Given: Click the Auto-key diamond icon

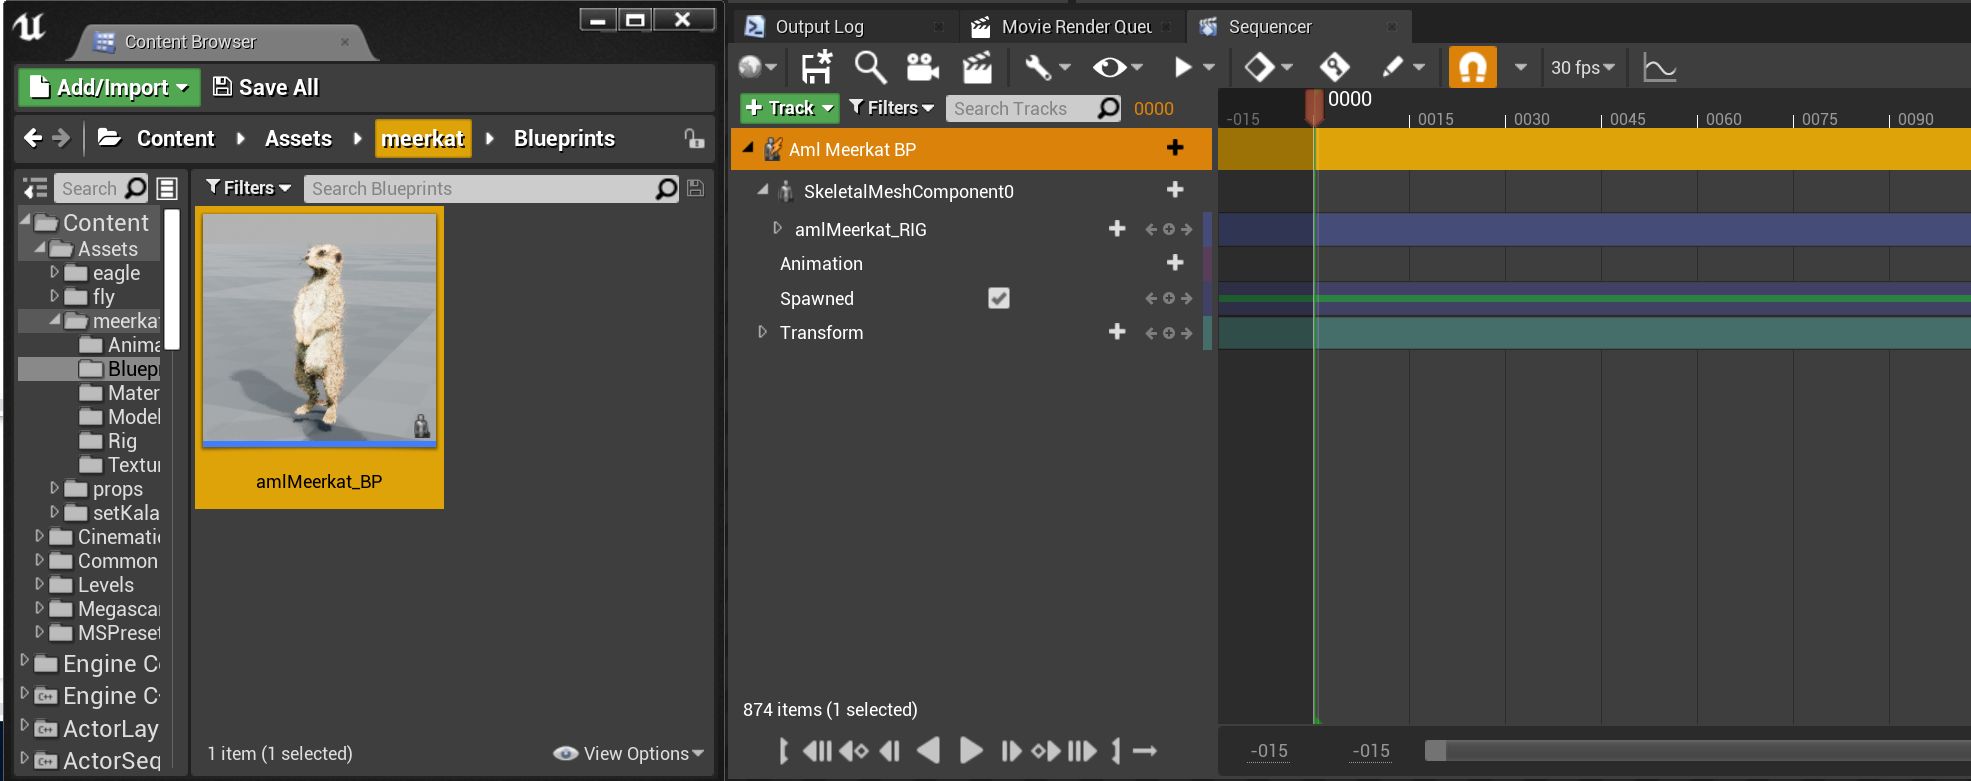Looking at the screenshot, I should pos(1335,67).
